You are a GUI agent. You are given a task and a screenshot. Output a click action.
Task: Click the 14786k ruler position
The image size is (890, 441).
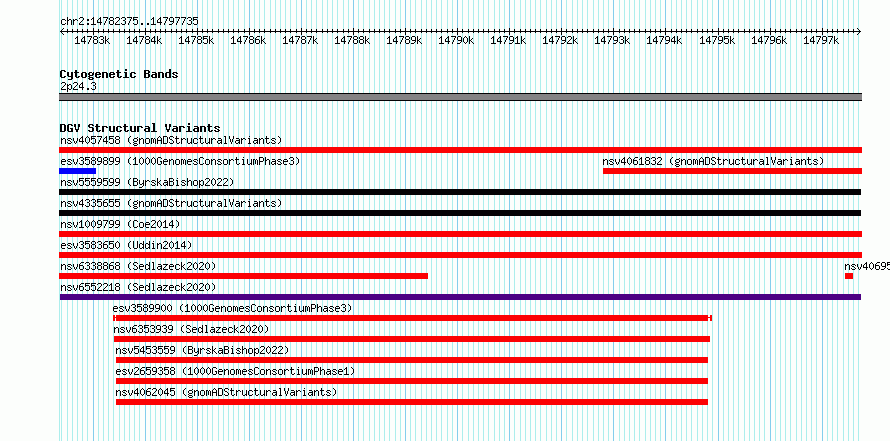248,40
